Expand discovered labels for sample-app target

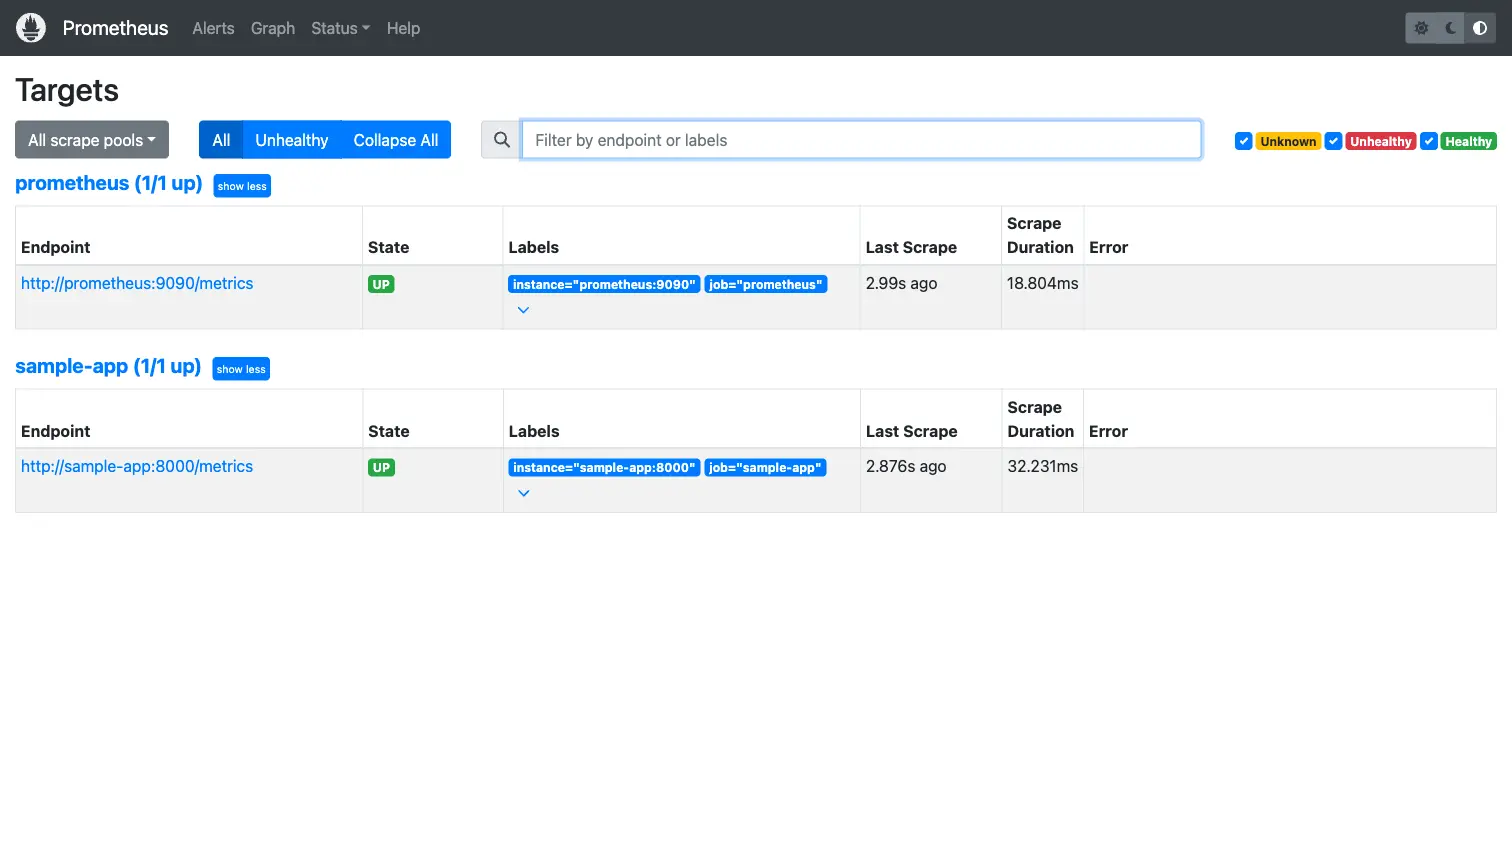[523, 493]
